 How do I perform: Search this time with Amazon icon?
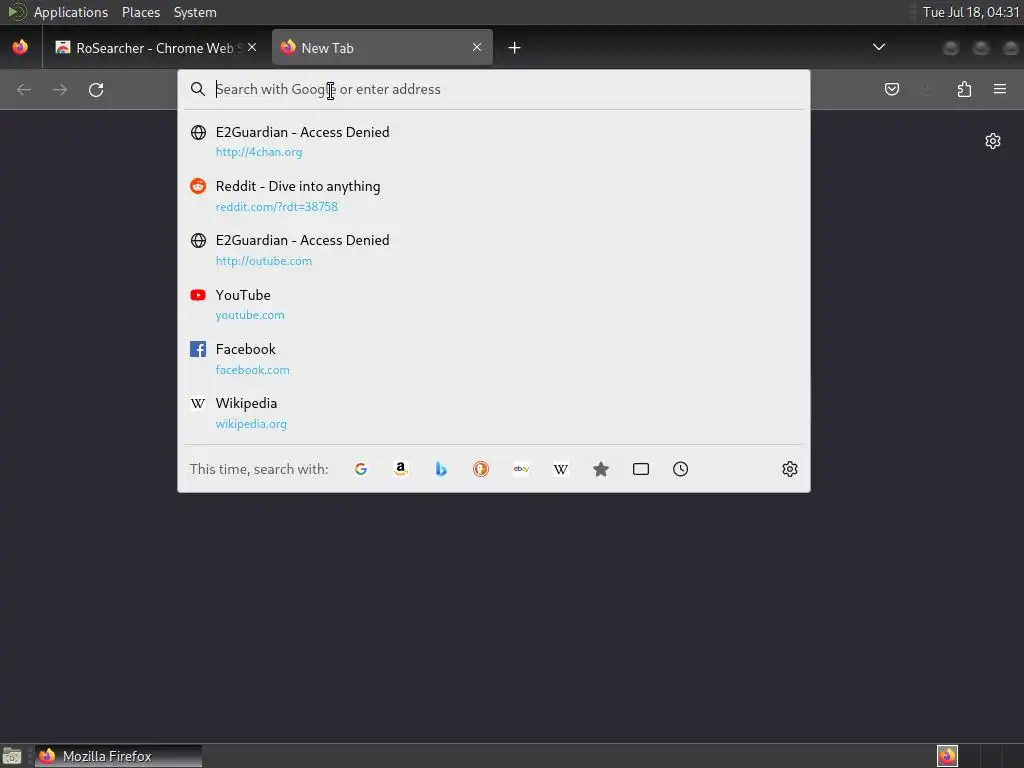pyautogui.click(x=401, y=469)
